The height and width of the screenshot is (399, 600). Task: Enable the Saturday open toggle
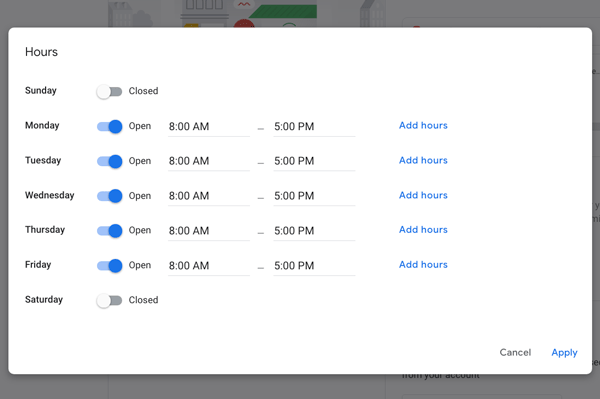point(109,300)
